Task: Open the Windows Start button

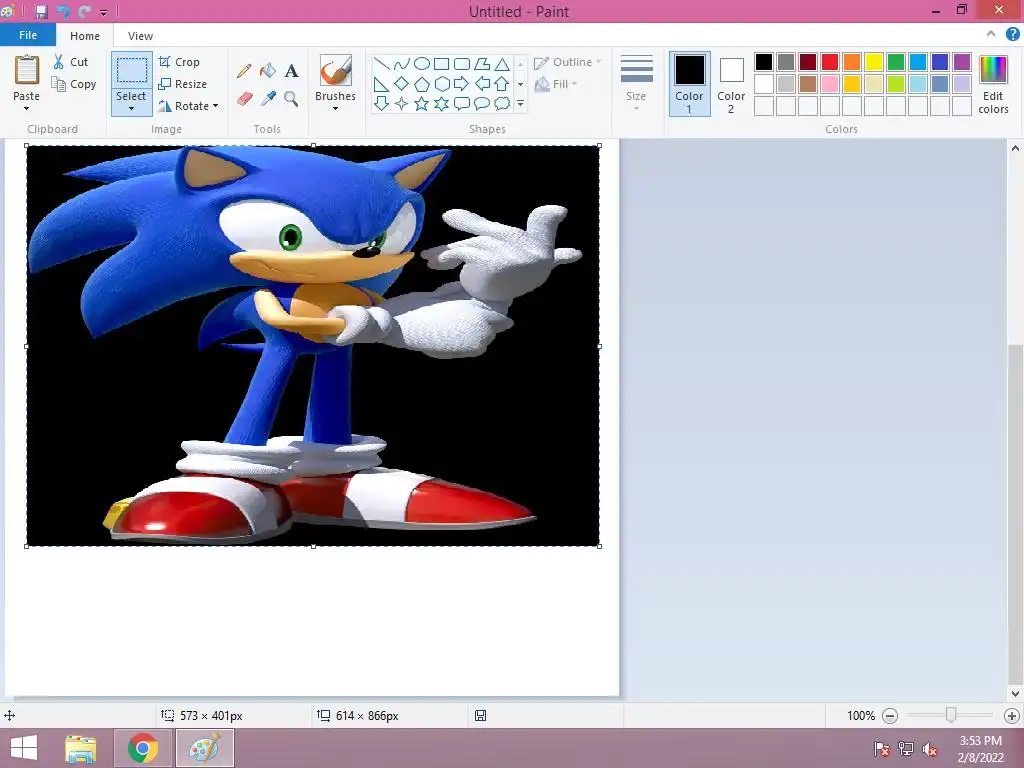Action: 24,748
